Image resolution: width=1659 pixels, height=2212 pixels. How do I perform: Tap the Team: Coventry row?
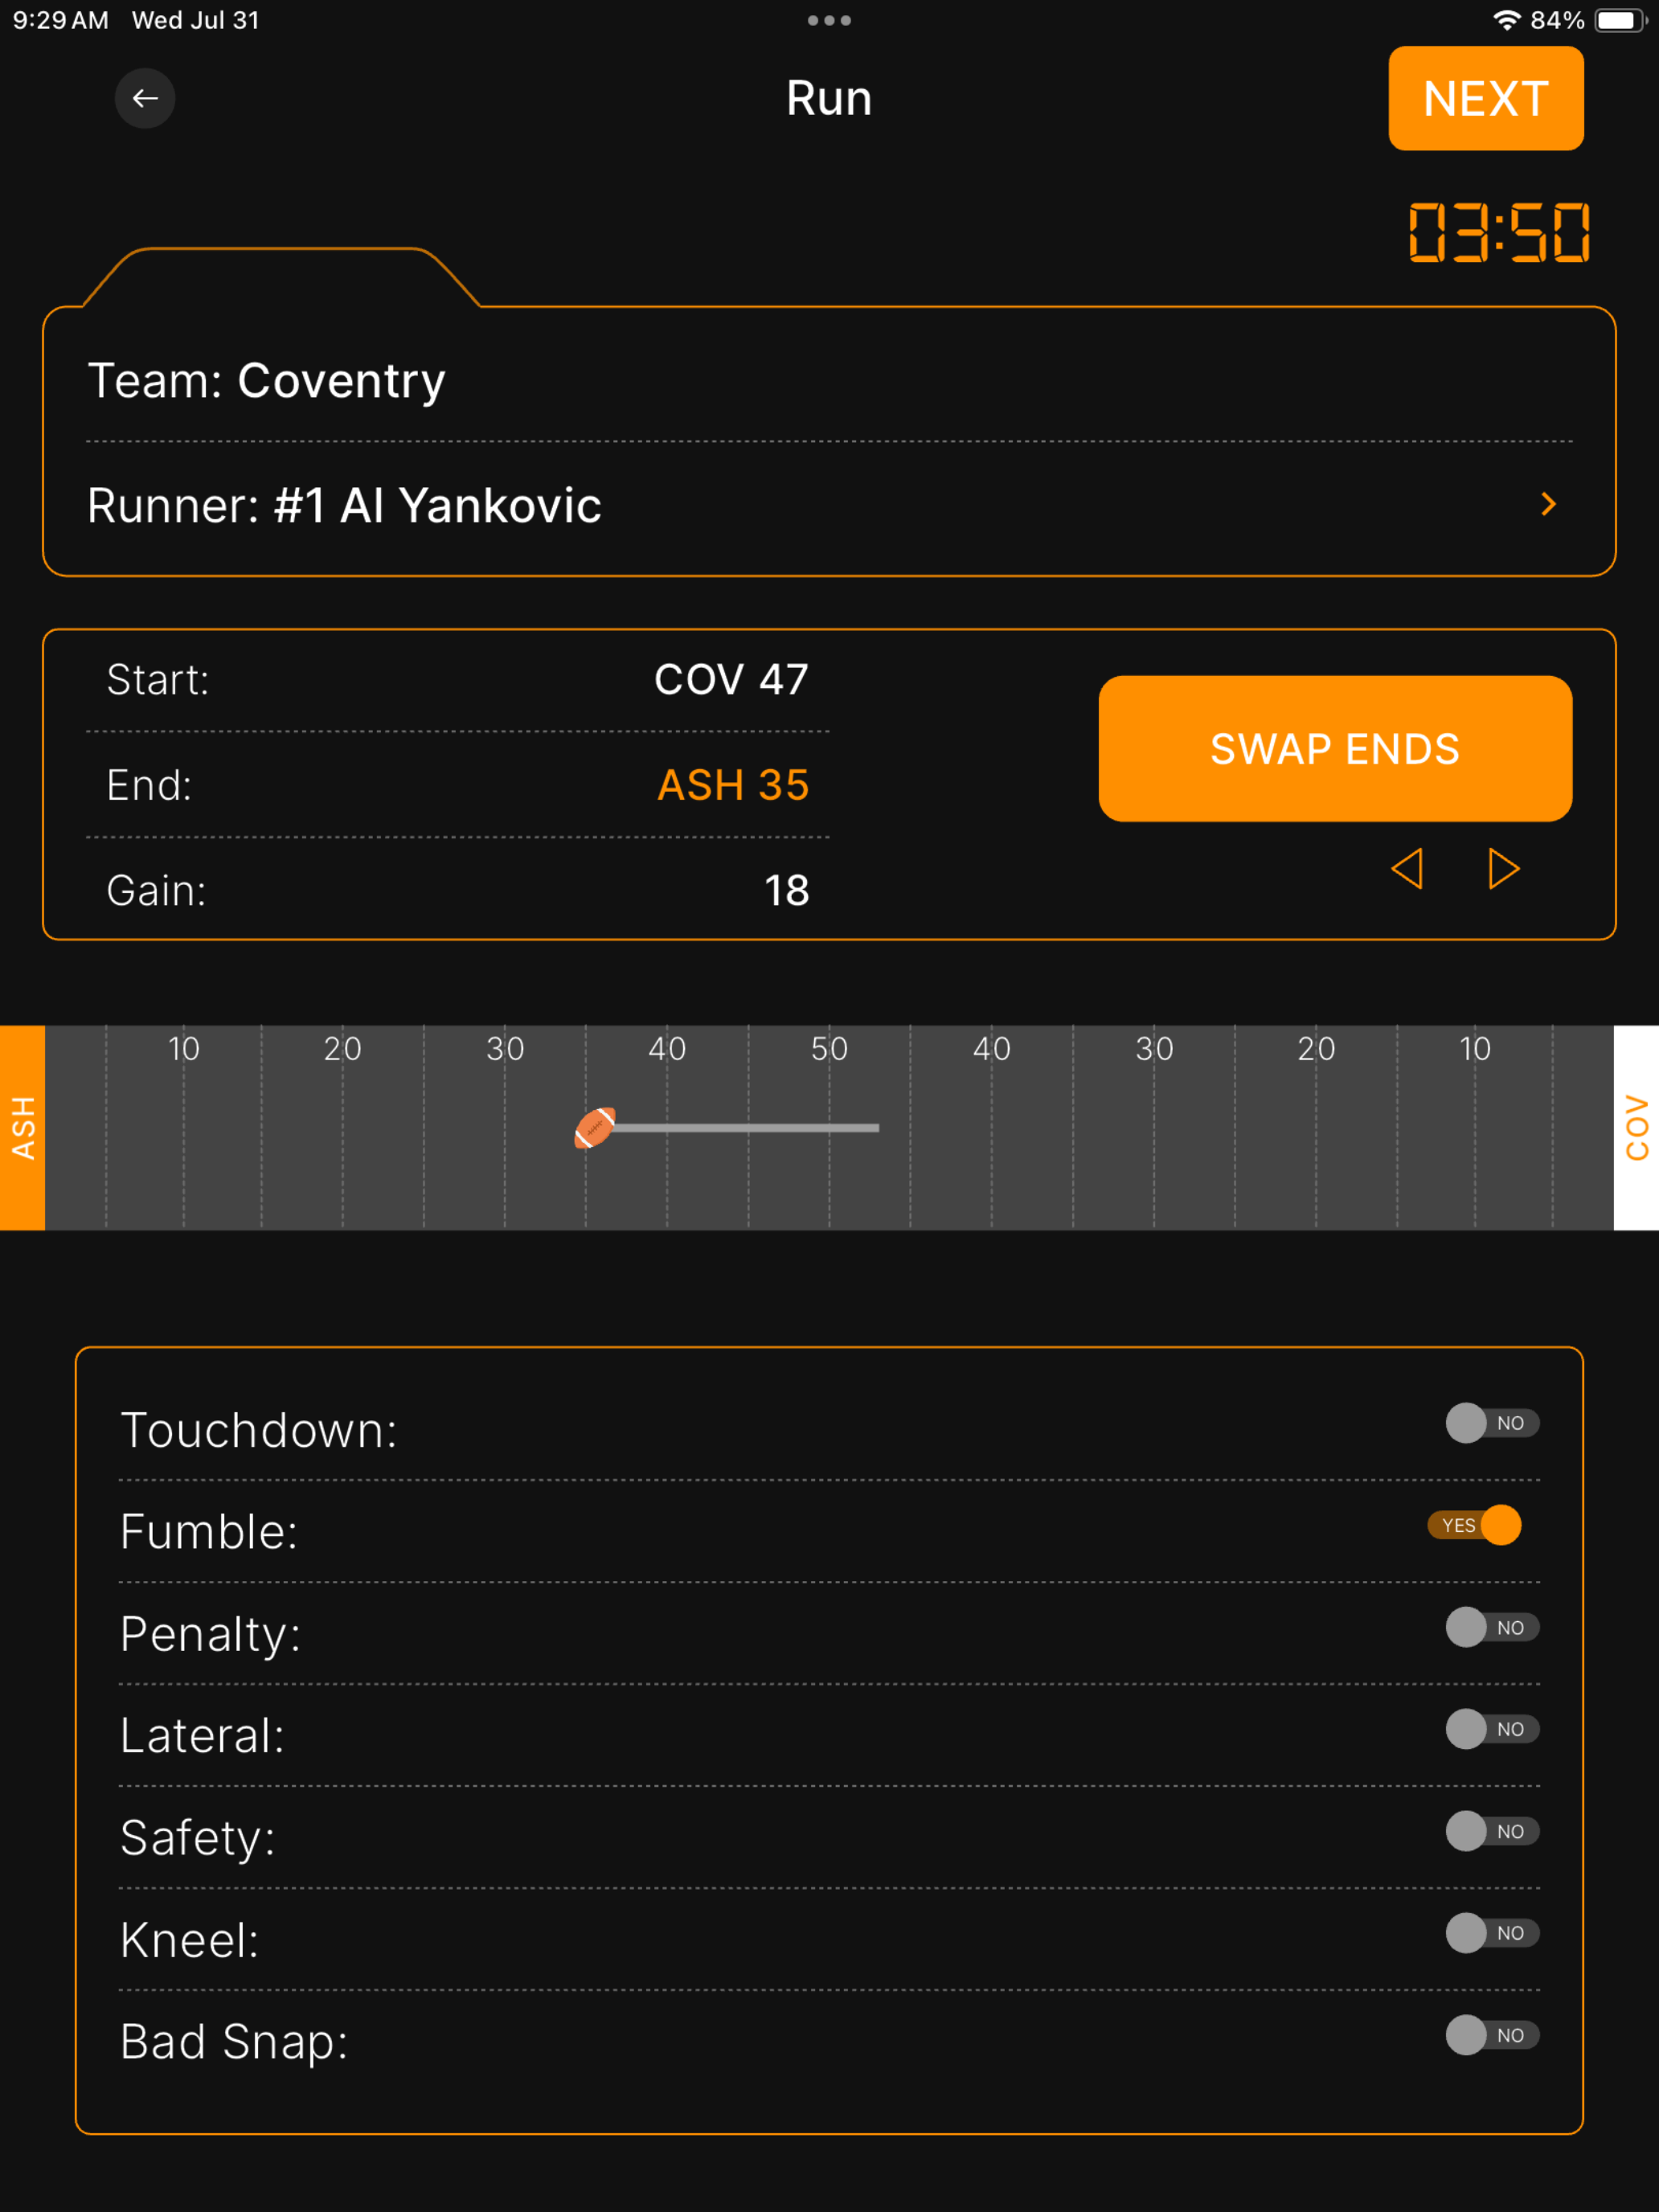pyautogui.click(x=829, y=381)
